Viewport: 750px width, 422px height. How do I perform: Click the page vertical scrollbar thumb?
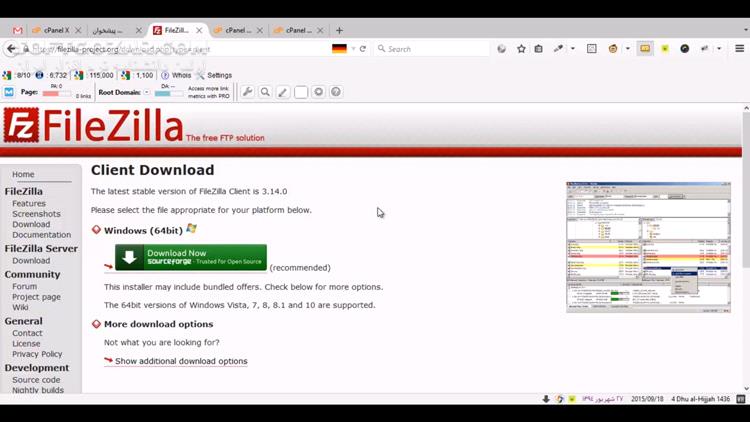[746, 191]
